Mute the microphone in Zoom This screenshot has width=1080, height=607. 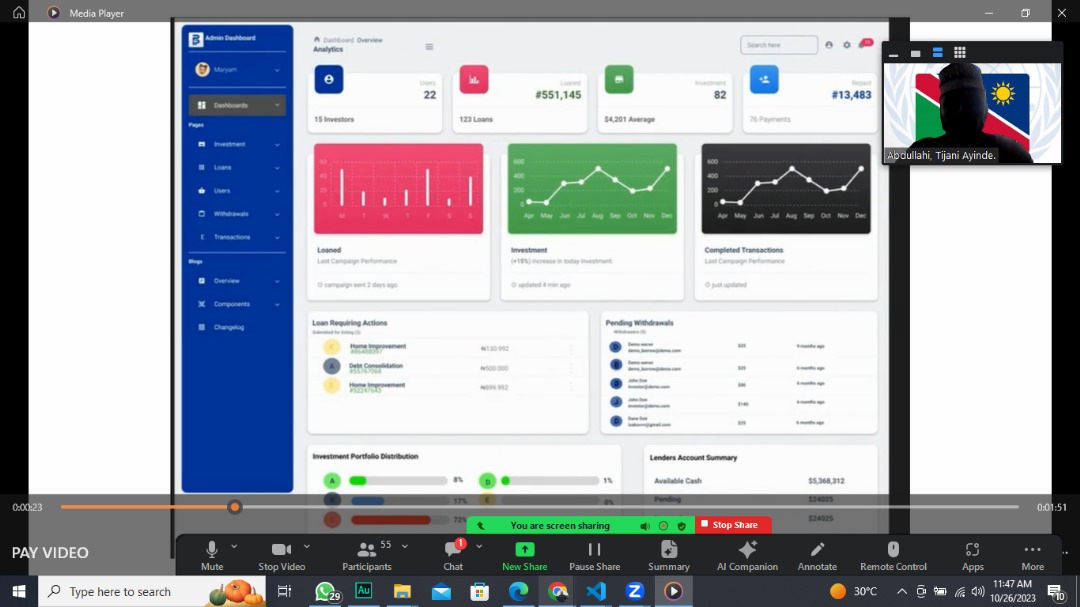[211, 551]
